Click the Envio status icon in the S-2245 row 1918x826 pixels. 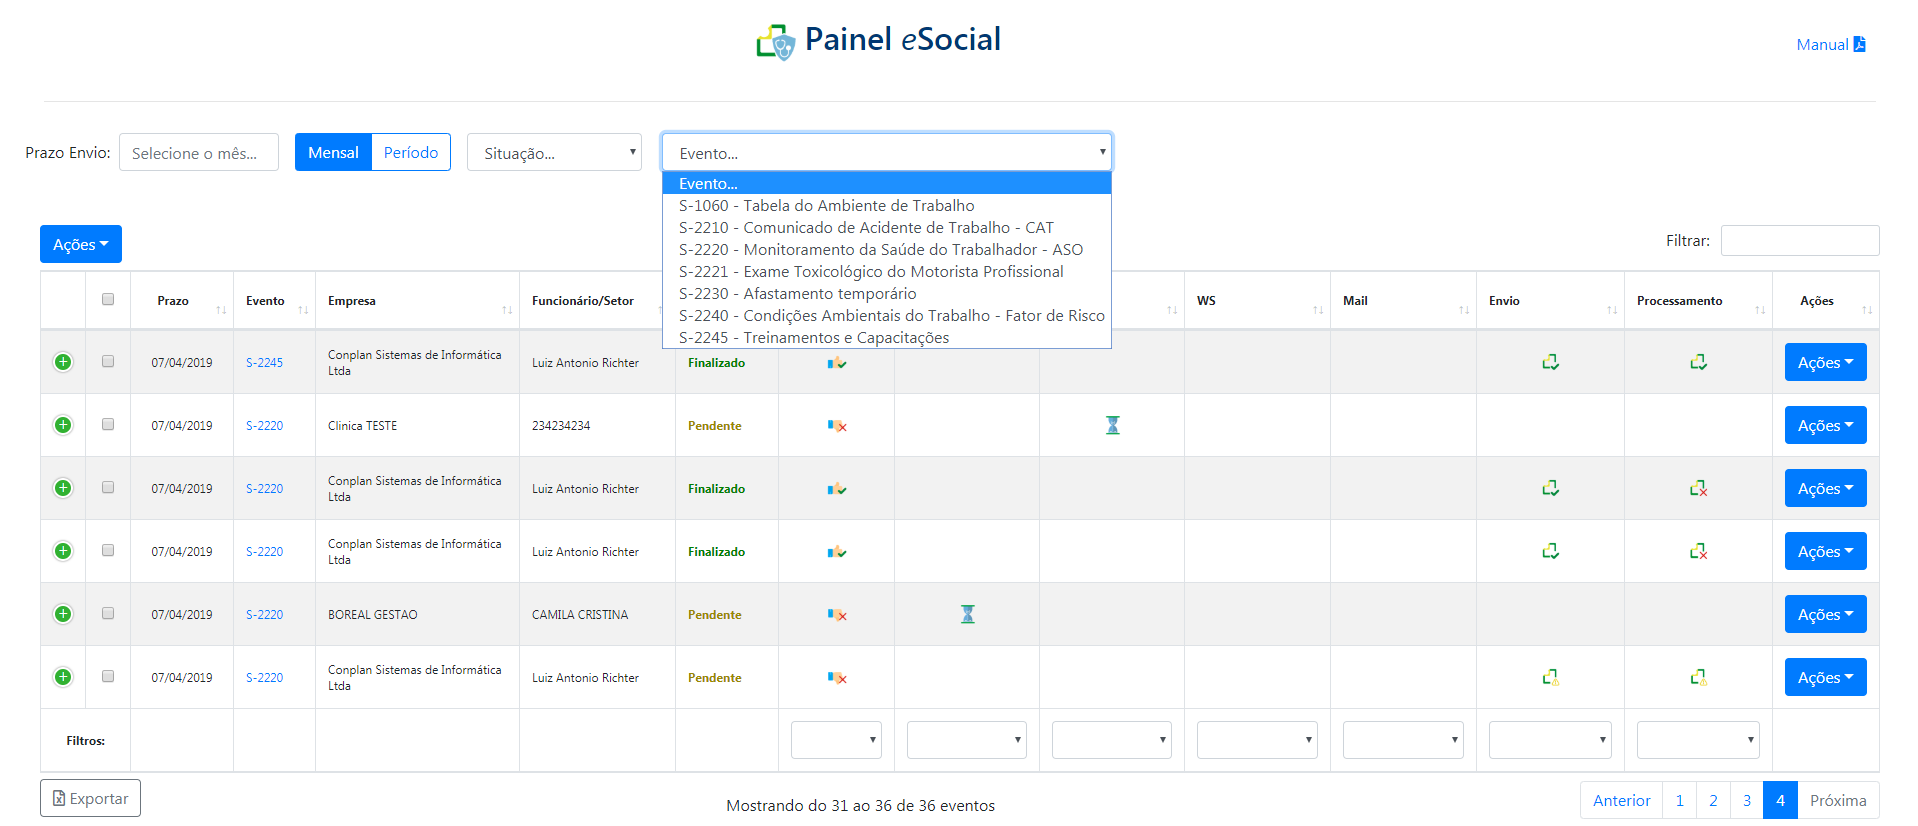click(x=1550, y=362)
